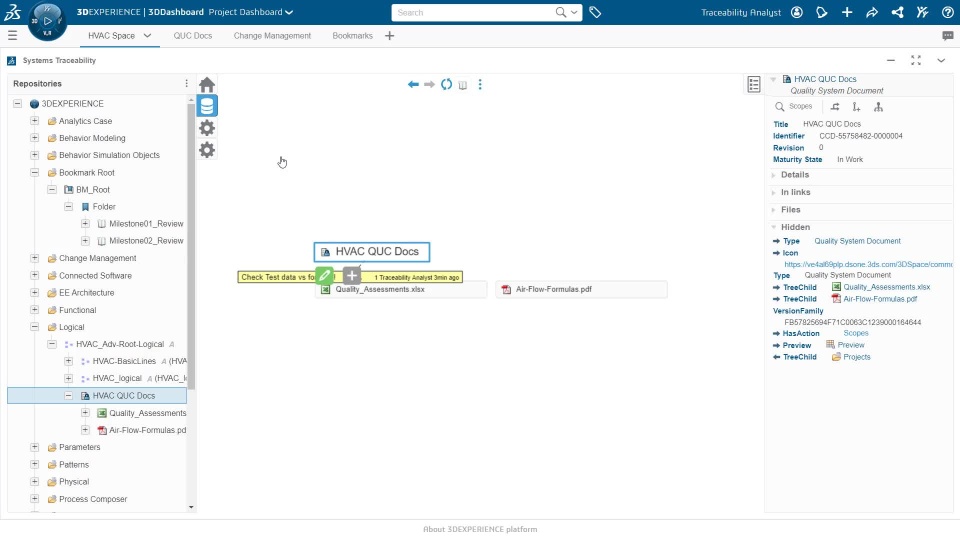This screenshot has height=540, width=960.
Task: Open the search options dropdown arrow
Action: pyautogui.click(x=574, y=12)
